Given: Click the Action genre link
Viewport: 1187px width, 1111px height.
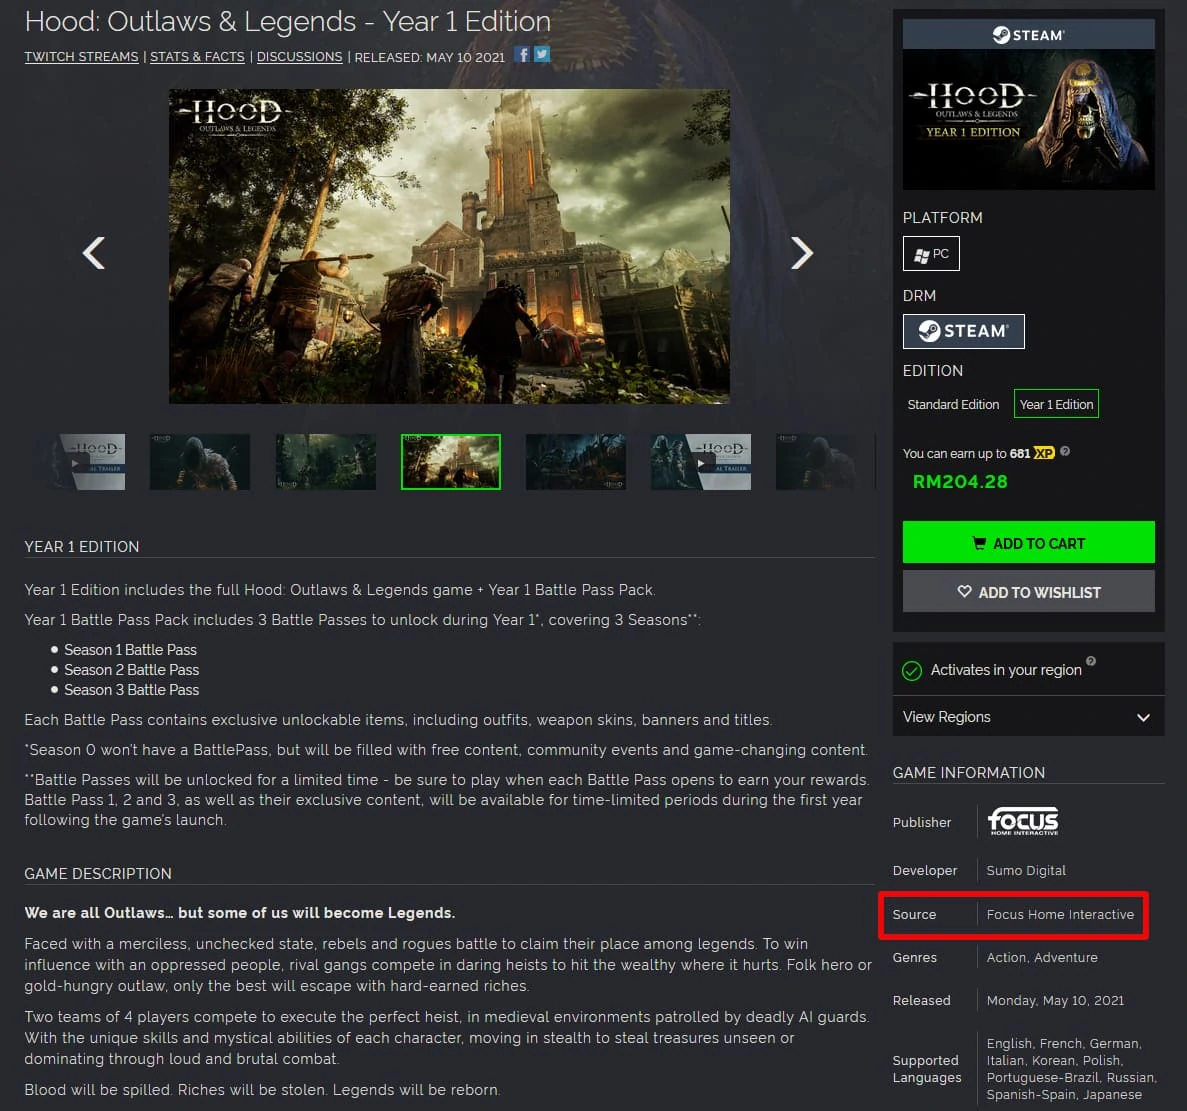Looking at the screenshot, I should (1006, 957).
